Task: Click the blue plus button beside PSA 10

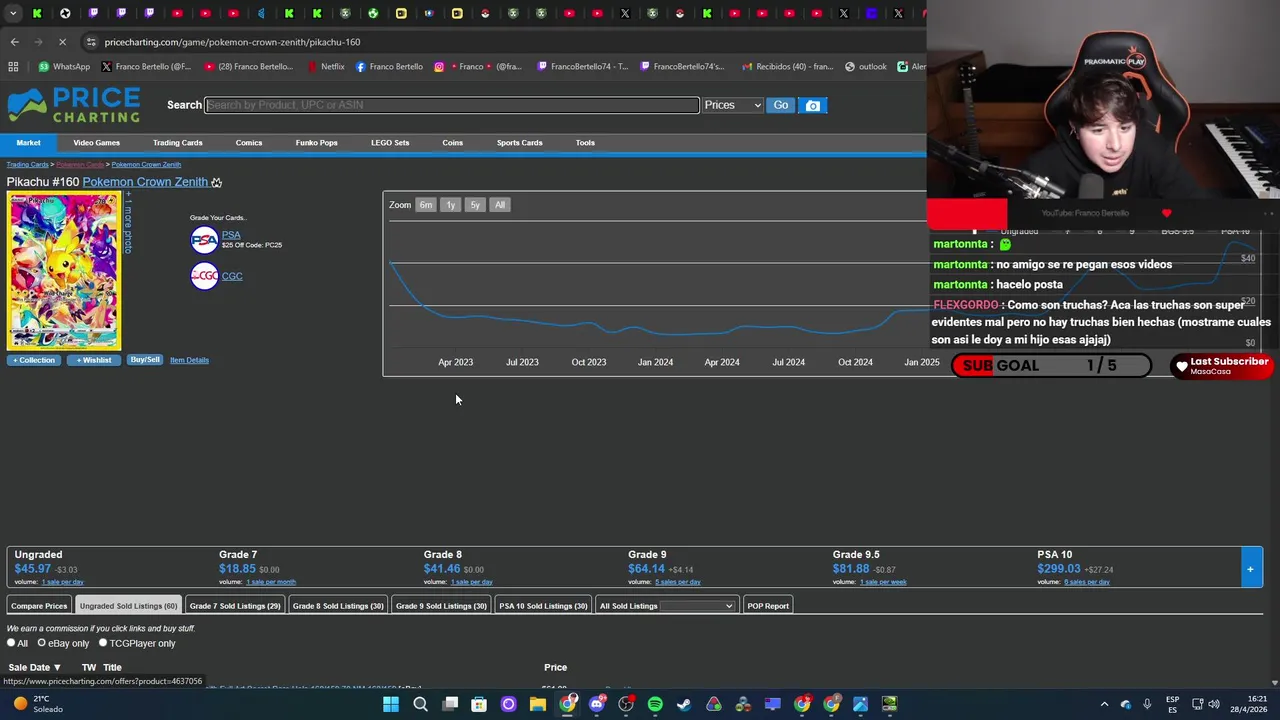Action: coord(1250,569)
